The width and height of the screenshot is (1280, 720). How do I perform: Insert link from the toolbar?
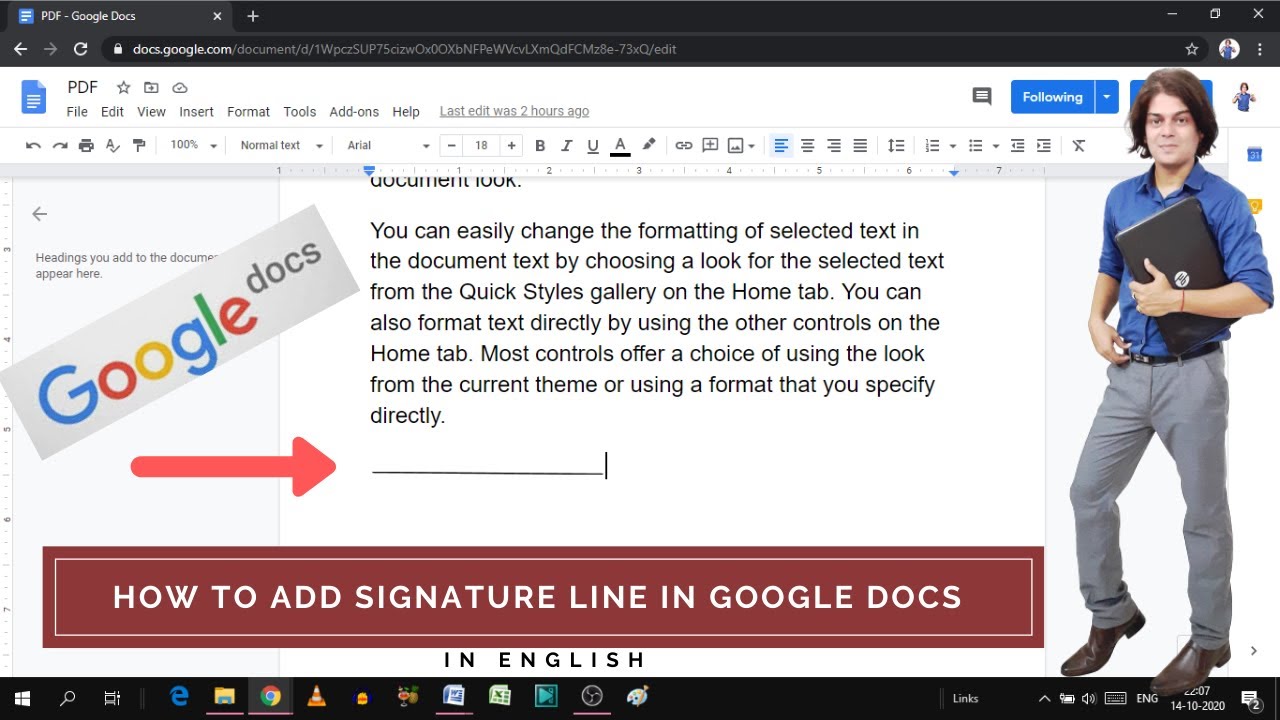684,146
